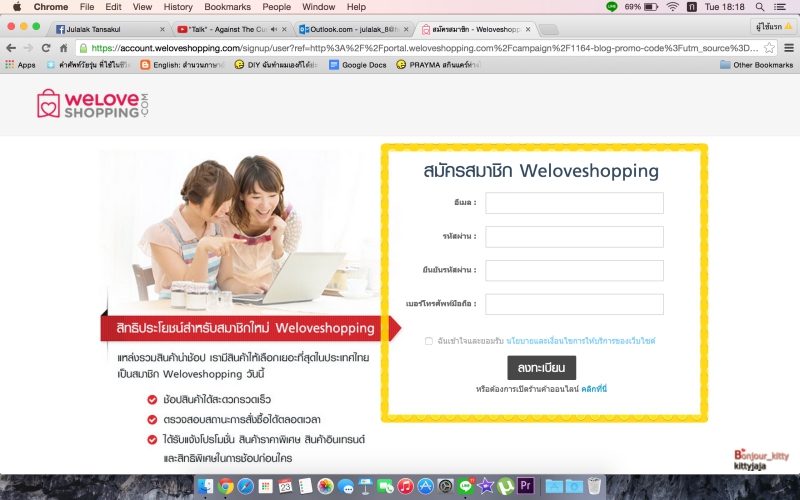
Task: Switch to the Outlook.com tab
Action: (353, 29)
